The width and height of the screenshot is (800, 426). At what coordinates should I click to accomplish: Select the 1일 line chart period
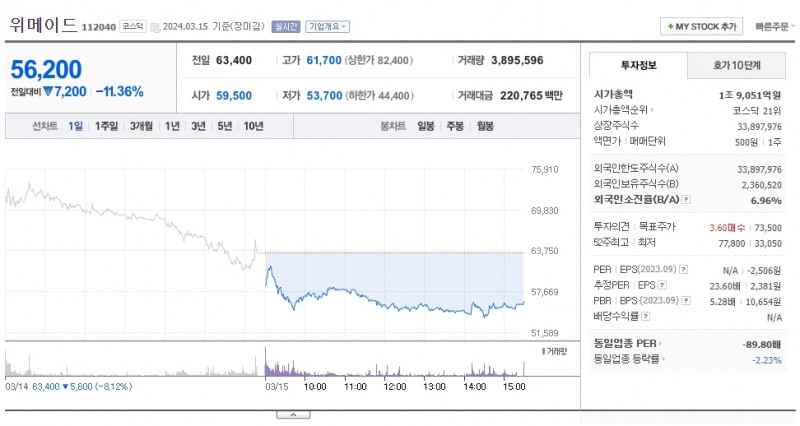point(76,126)
